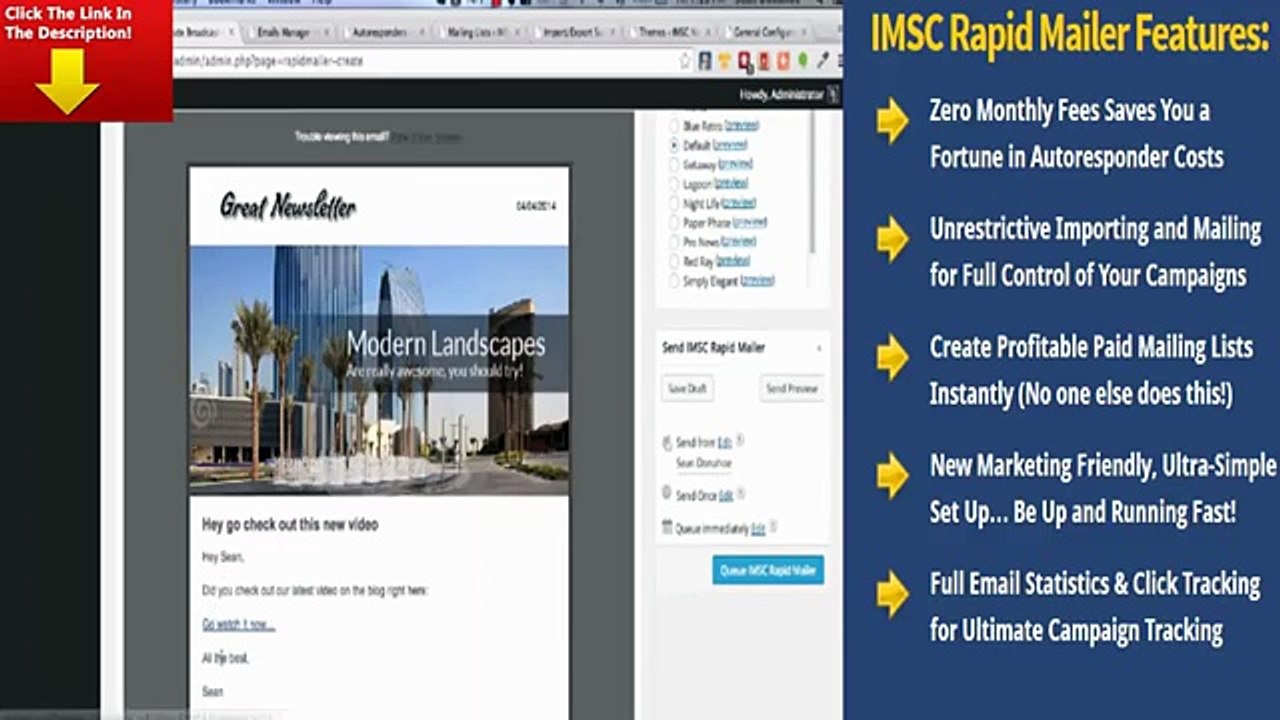The image size is (1280, 720).
Task: Open the Howdy, Administrator account menu
Action: point(782,95)
